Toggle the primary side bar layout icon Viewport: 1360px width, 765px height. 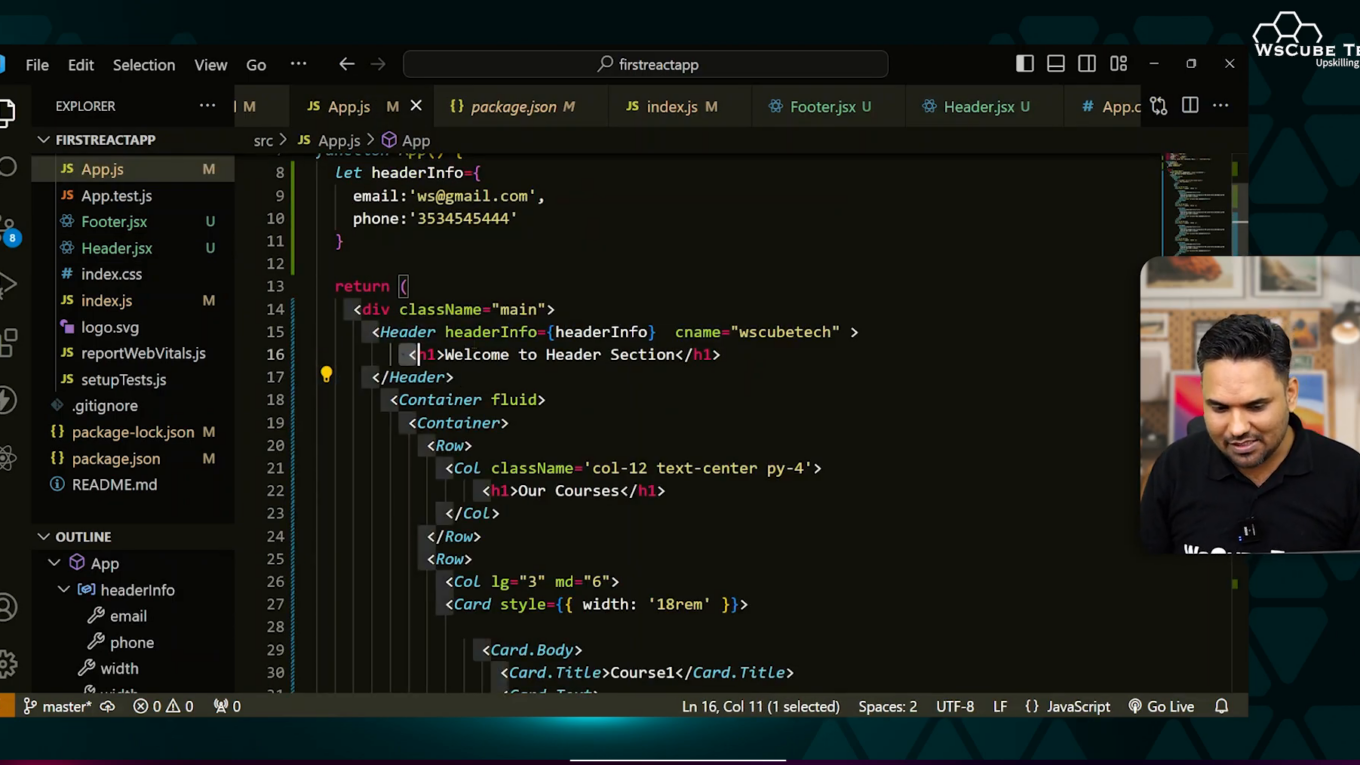click(1025, 64)
